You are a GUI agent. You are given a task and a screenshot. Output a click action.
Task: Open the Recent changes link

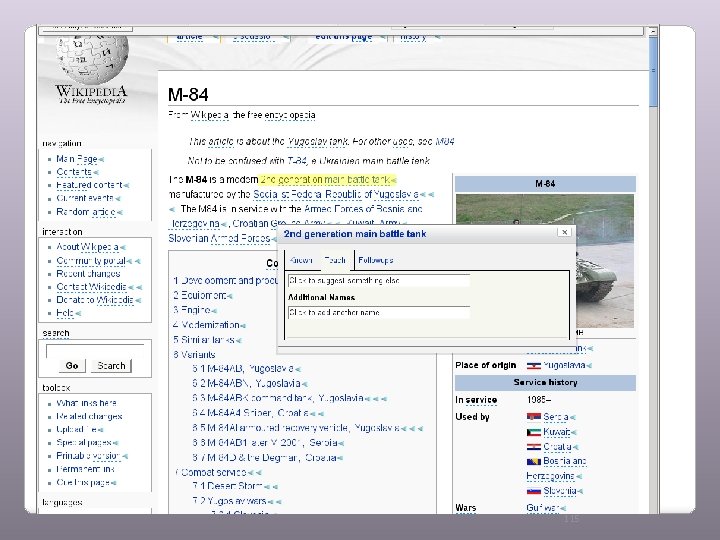pyautogui.click(x=88, y=274)
